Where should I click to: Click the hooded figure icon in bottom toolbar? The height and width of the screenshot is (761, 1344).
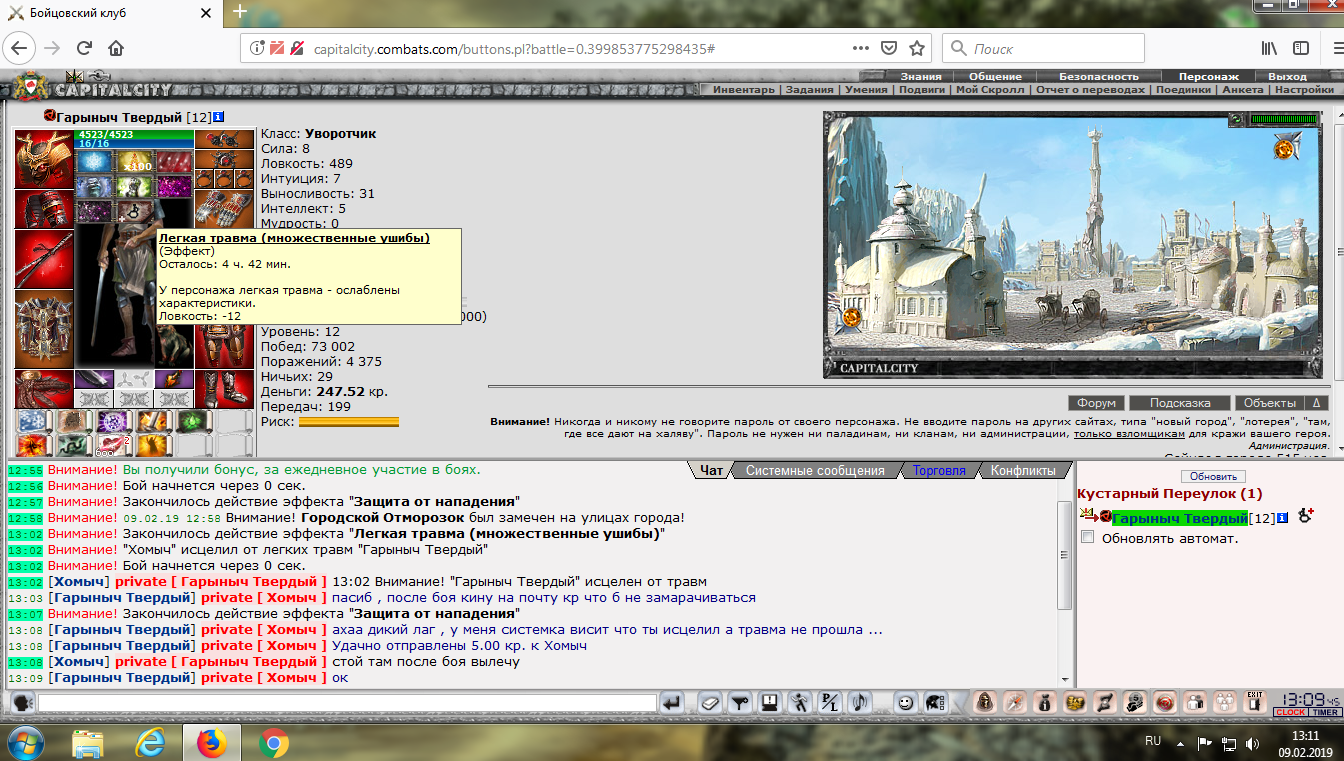(984, 702)
